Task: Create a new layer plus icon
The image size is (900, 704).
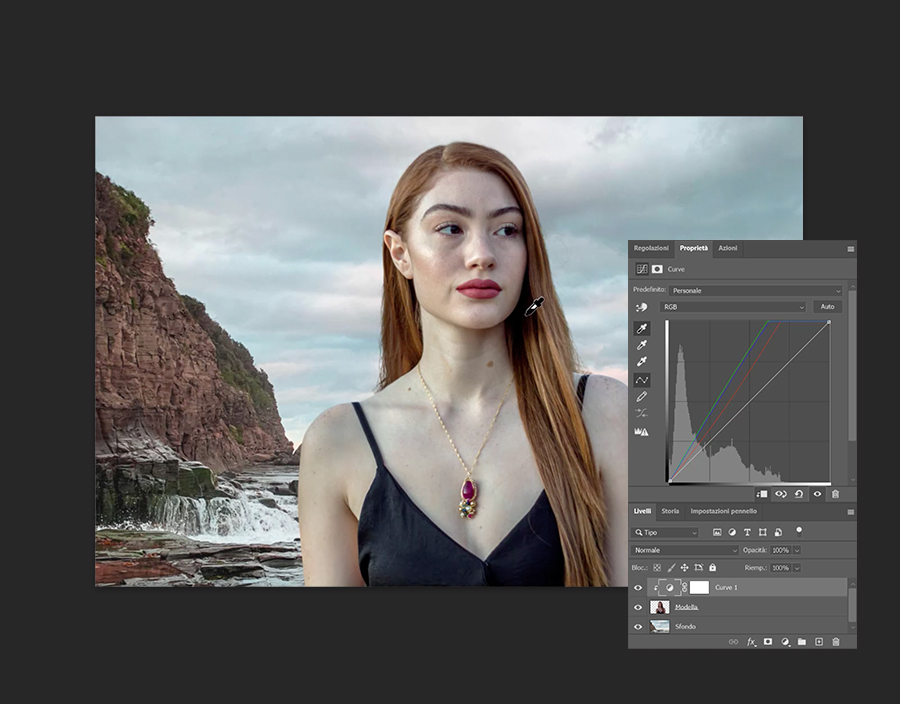Action: click(819, 642)
